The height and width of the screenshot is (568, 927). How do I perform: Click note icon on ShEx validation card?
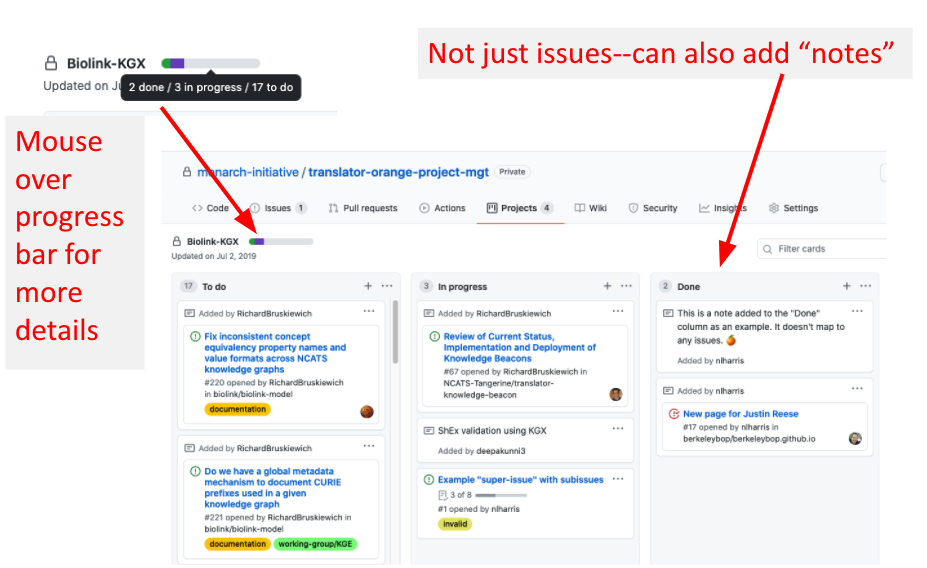pos(429,431)
